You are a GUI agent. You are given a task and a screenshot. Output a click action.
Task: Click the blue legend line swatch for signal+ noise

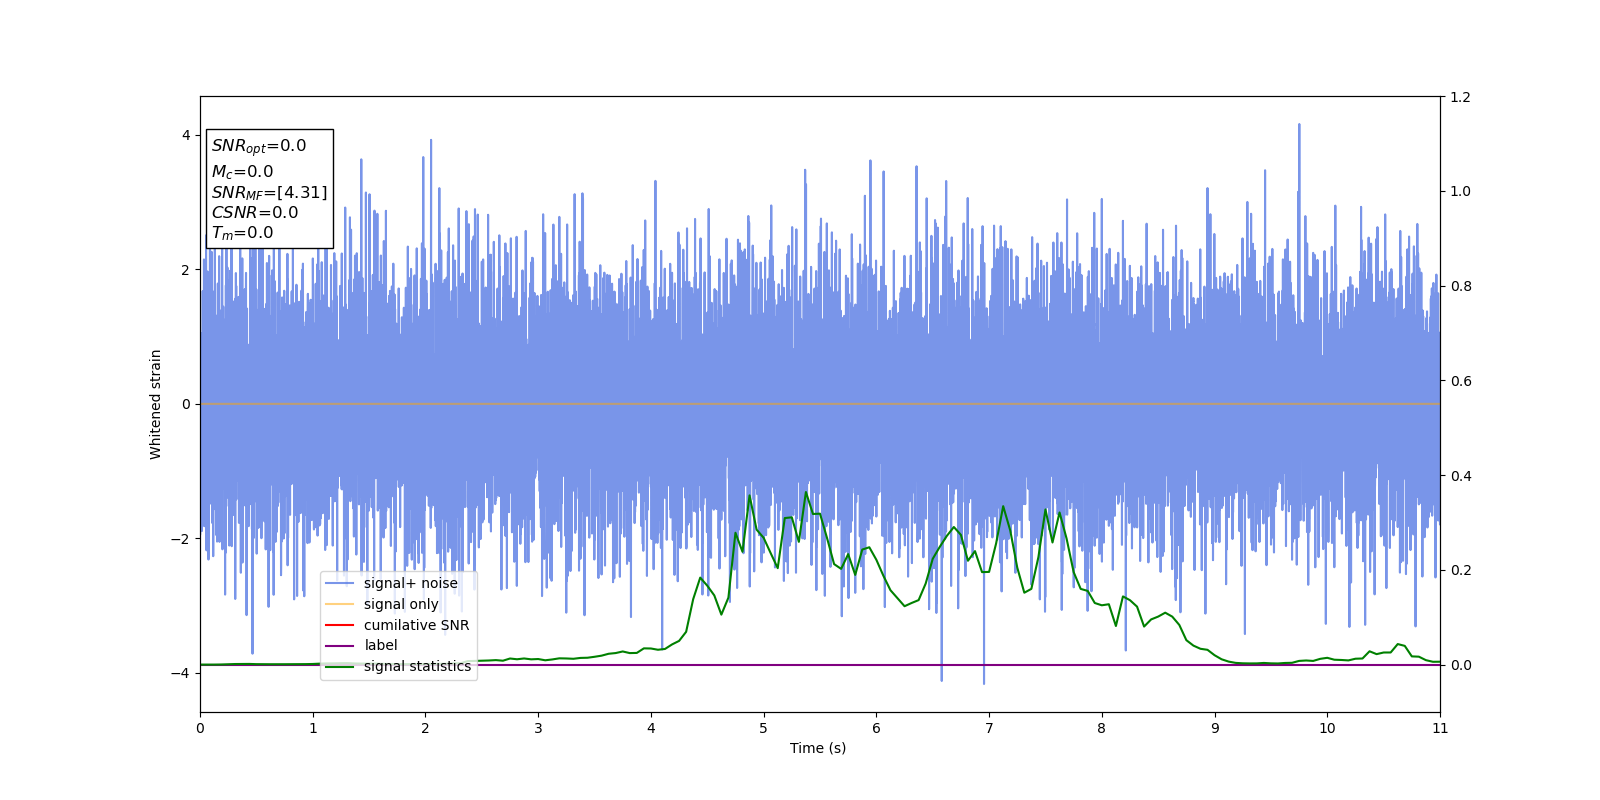[x=340, y=583]
